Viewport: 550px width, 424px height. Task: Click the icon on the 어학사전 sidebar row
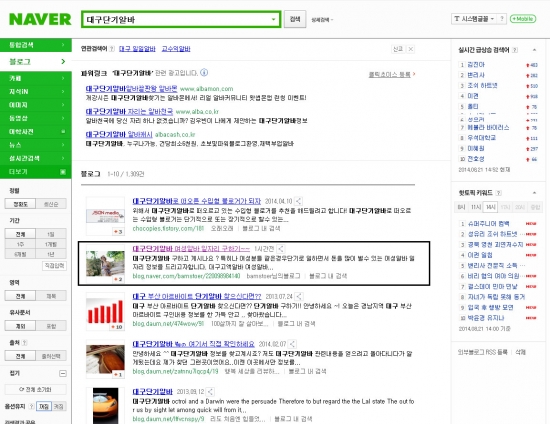pyautogui.click(x=63, y=132)
